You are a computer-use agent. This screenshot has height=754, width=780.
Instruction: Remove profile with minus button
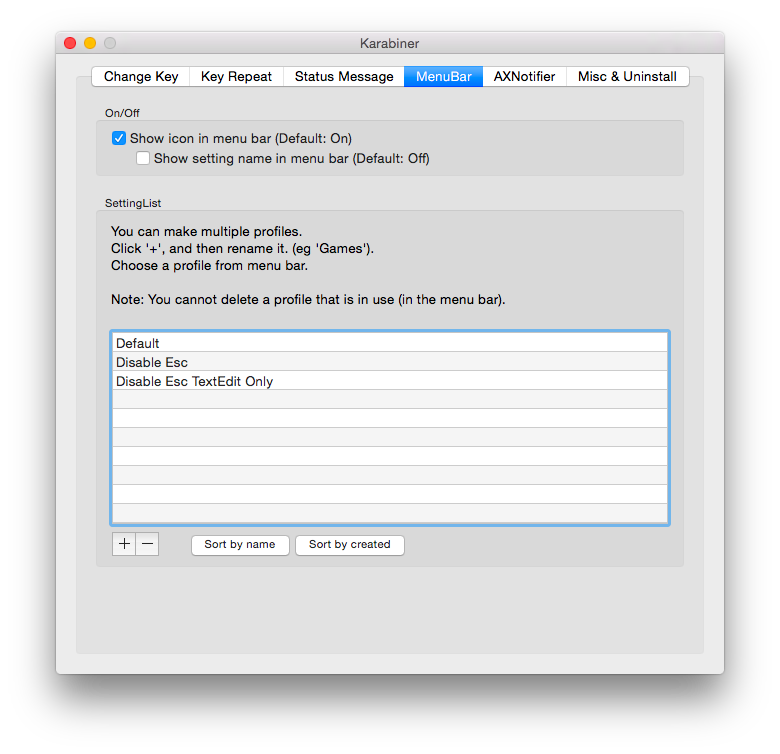147,544
